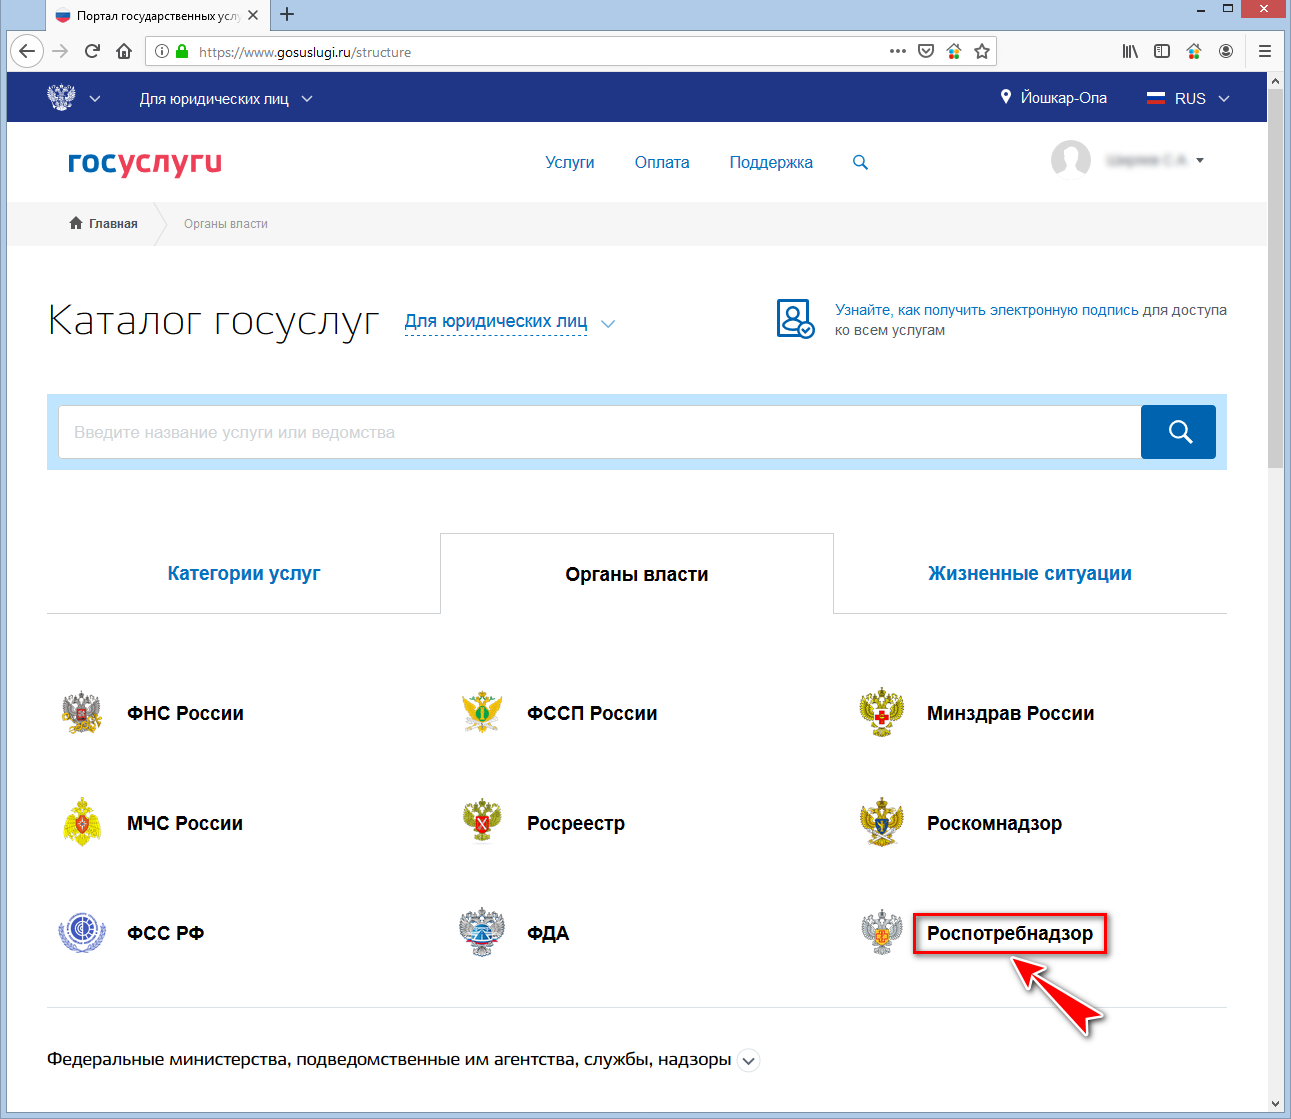1291x1119 pixels.
Task: Click the browser address bar URL
Action: click(305, 52)
